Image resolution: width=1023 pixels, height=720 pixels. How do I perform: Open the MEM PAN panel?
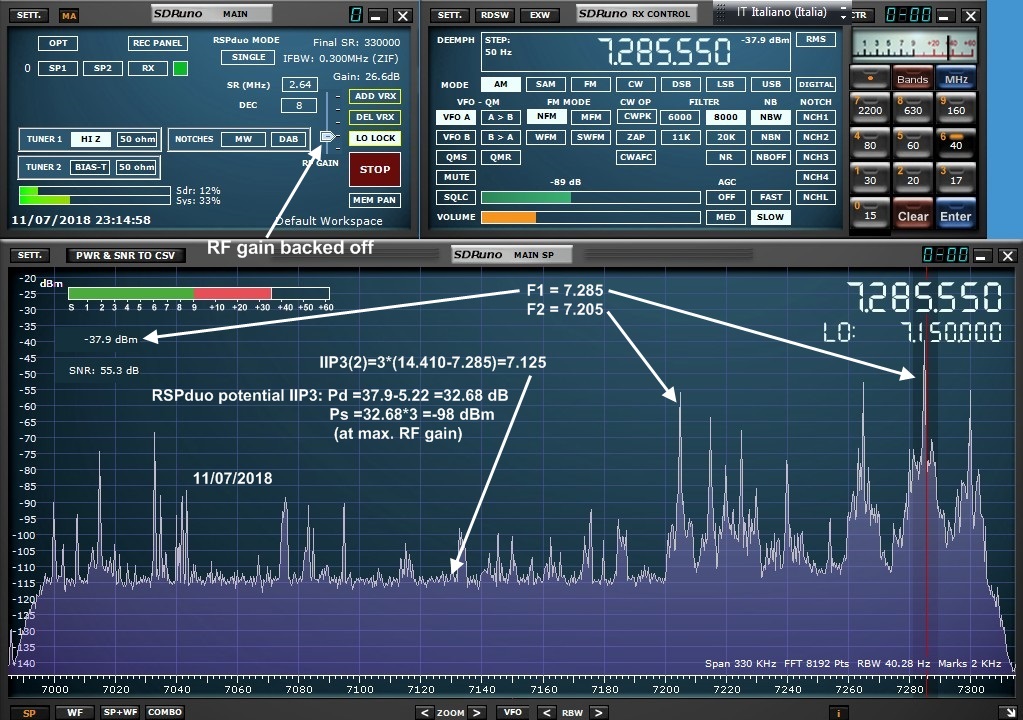374,200
